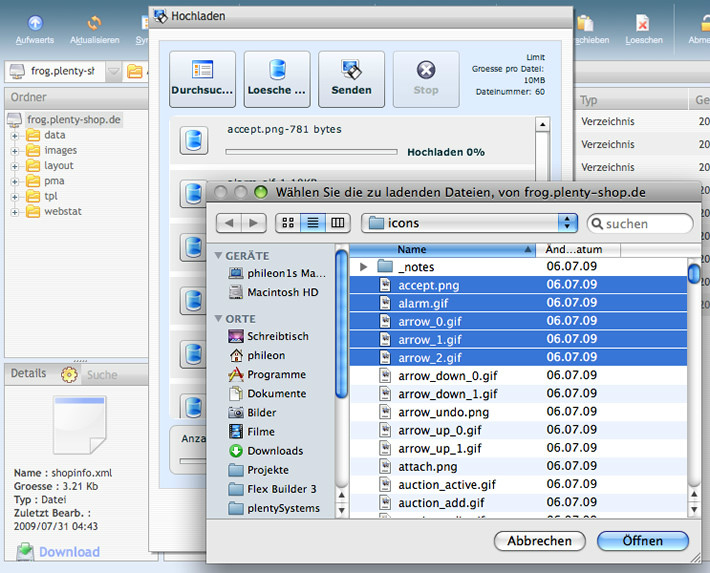Viewport: 710px width, 573px height.
Task: Select auction_active.gif in file list
Action: pyautogui.click(x=518, y=484)
